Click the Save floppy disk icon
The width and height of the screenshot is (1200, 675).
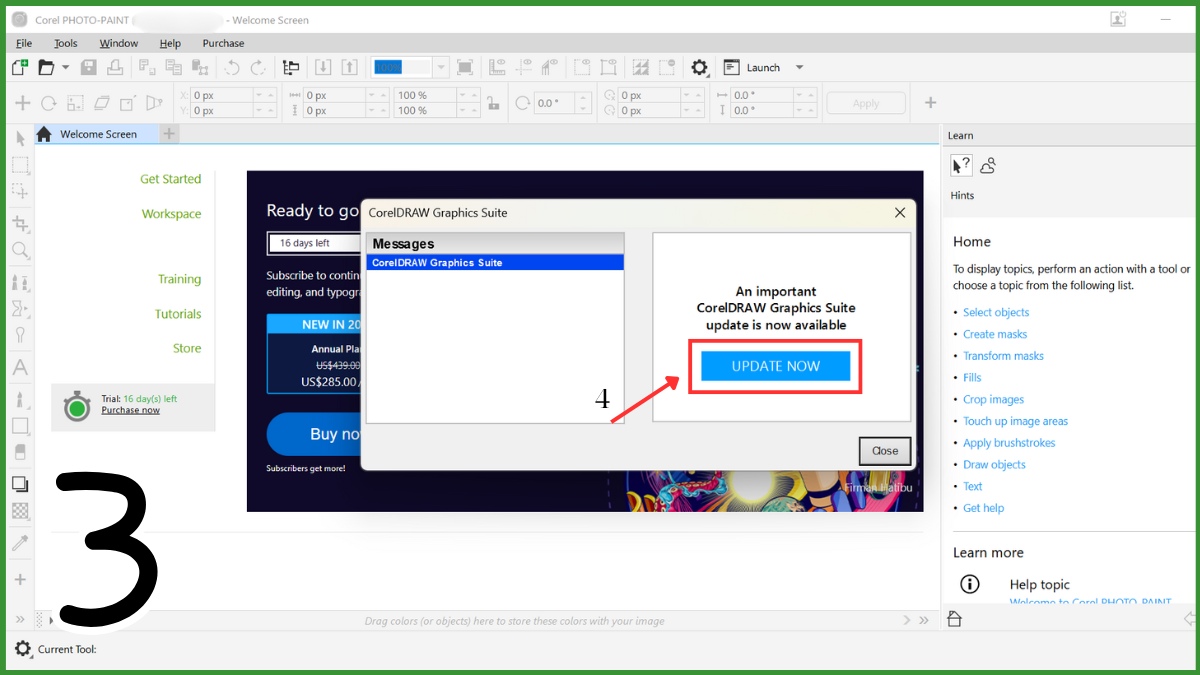point(89,67)
